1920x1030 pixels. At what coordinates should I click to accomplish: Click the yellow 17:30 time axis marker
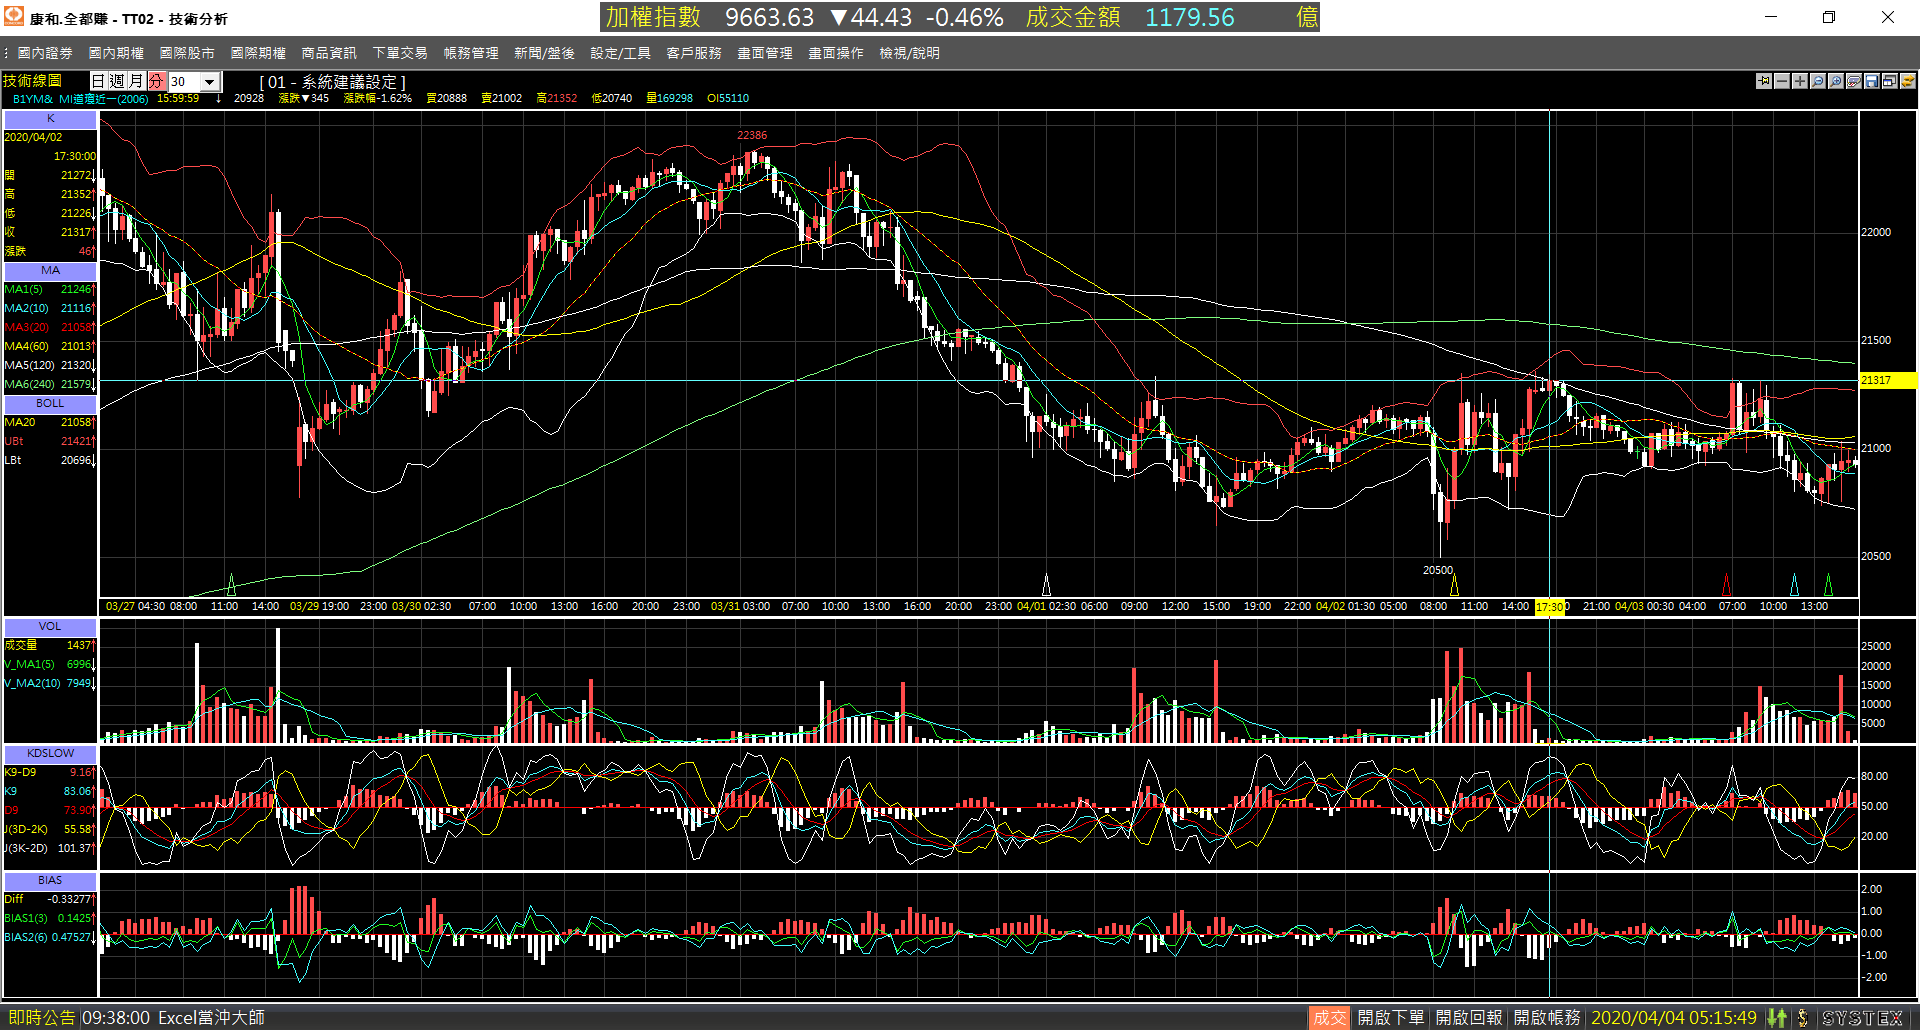(1549, 607)
